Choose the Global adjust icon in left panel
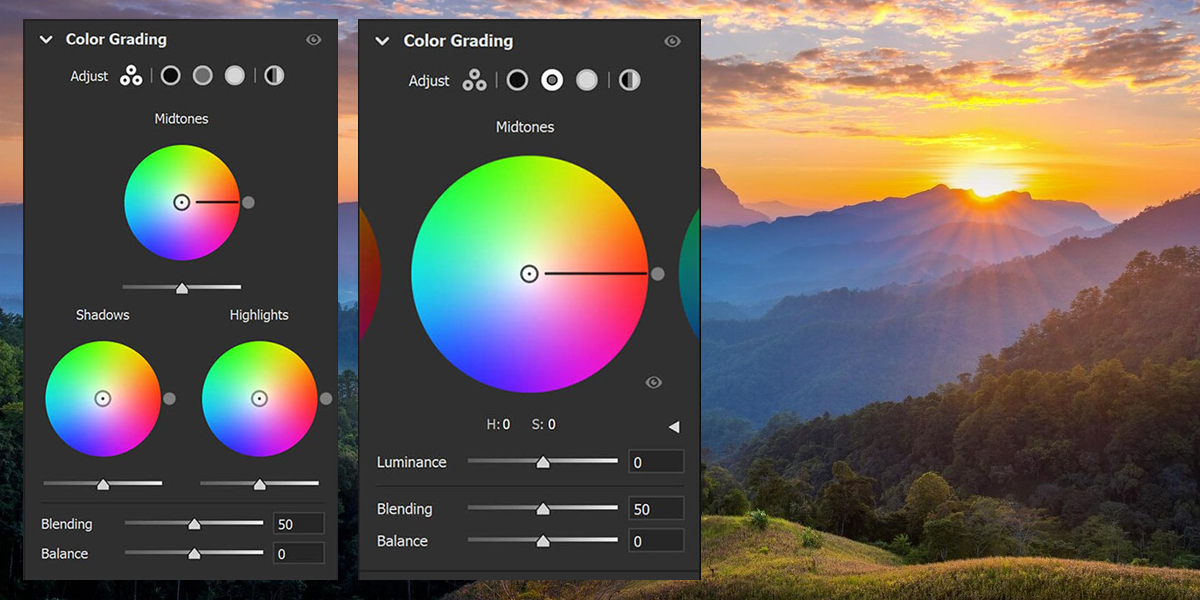The image size is (1200, 600). pyautogui.click(x=273, y=75)
